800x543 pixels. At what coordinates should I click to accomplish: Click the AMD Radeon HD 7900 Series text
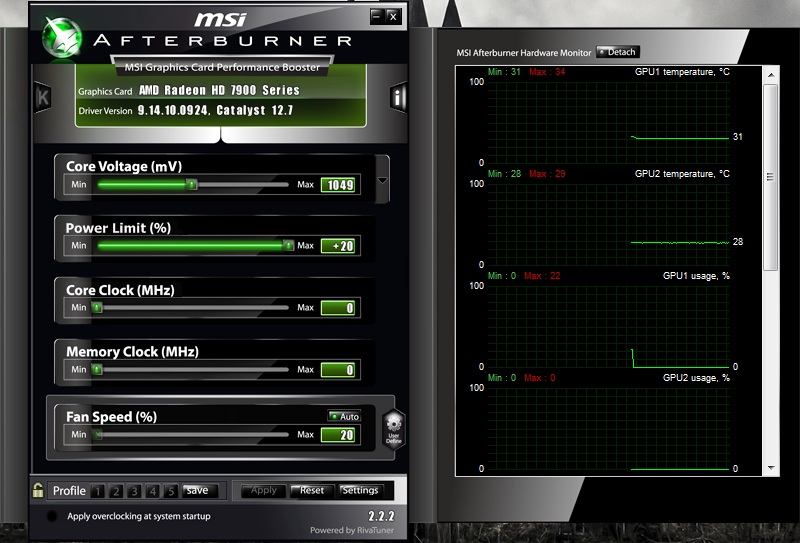[219, 90]
